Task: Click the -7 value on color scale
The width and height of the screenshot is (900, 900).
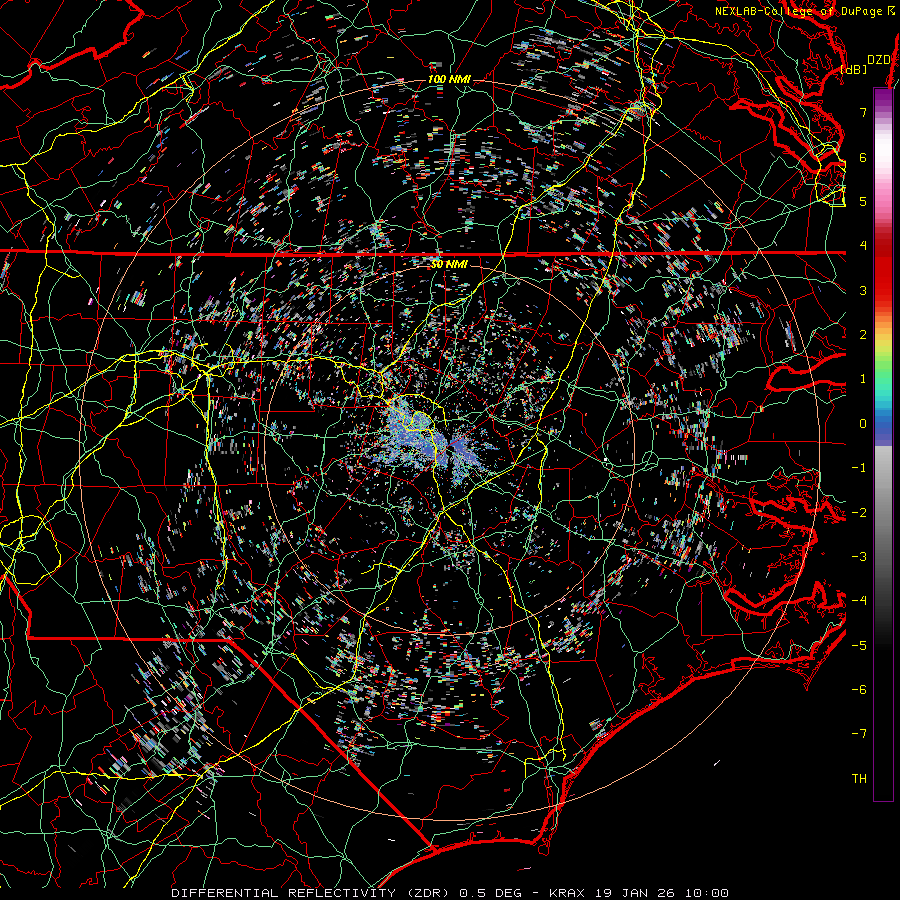Action: point(859,734)
